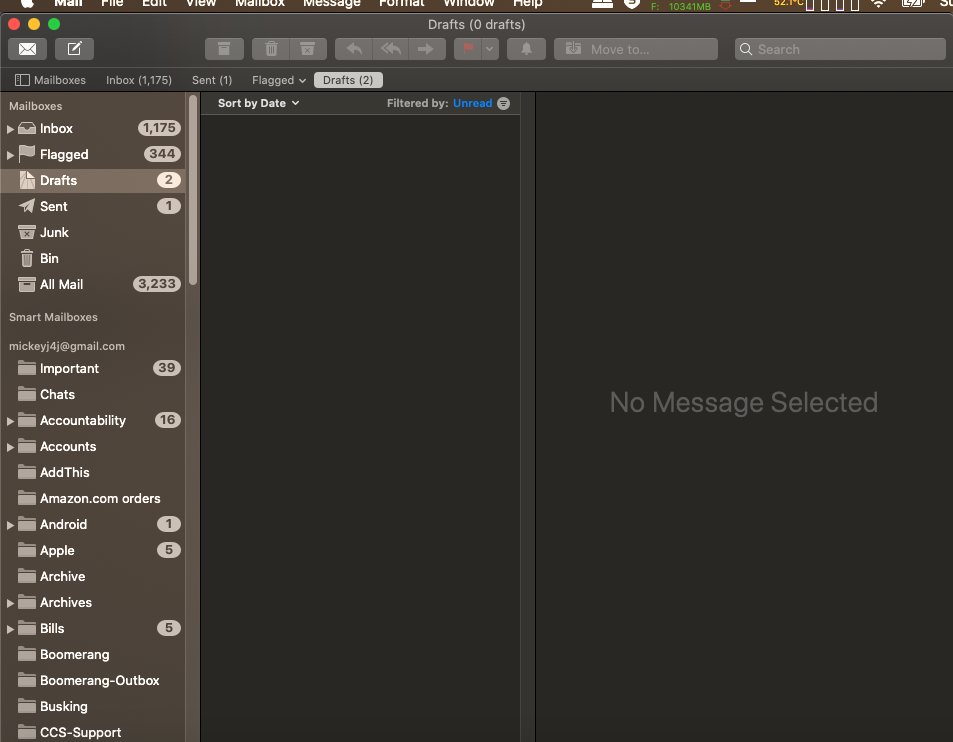The image size is (953, 742).
Task: Open the AddThis folder
Action: tap(93, 472)
